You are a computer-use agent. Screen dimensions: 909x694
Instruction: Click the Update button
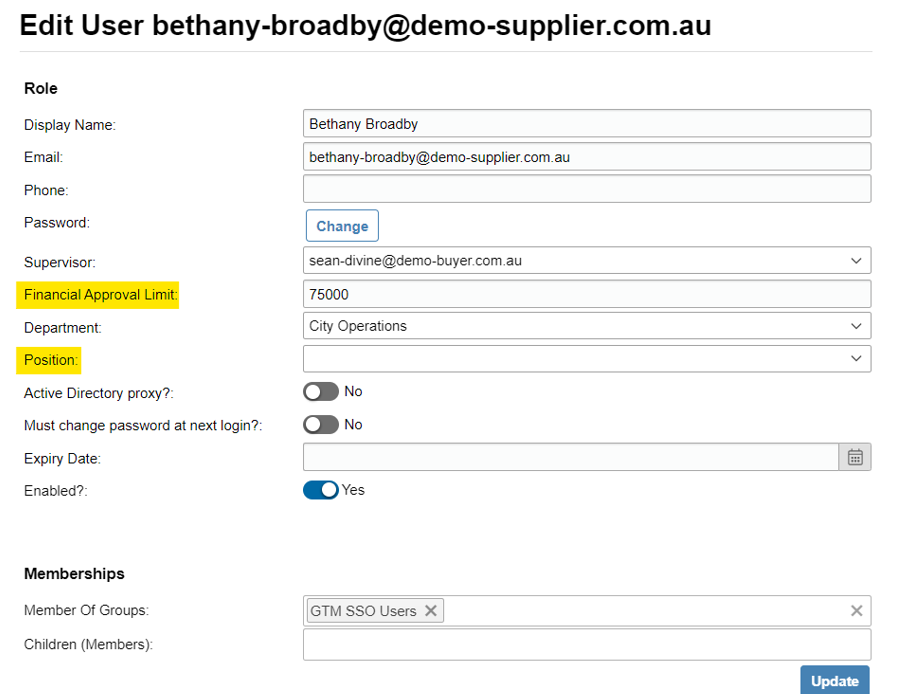pyautogui.click(x=835, y=680)
